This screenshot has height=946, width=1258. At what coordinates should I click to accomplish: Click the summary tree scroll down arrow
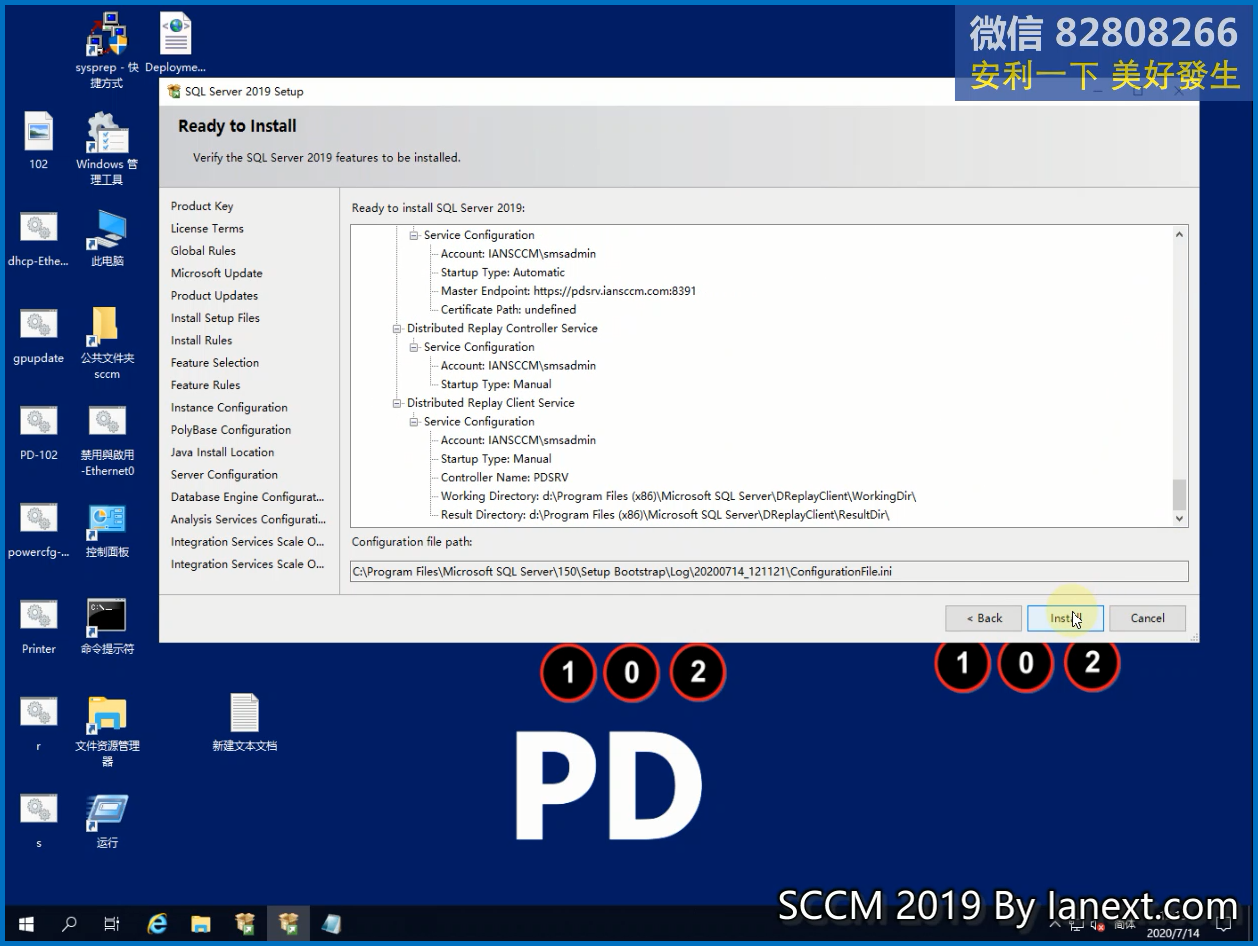(1179, 519)
